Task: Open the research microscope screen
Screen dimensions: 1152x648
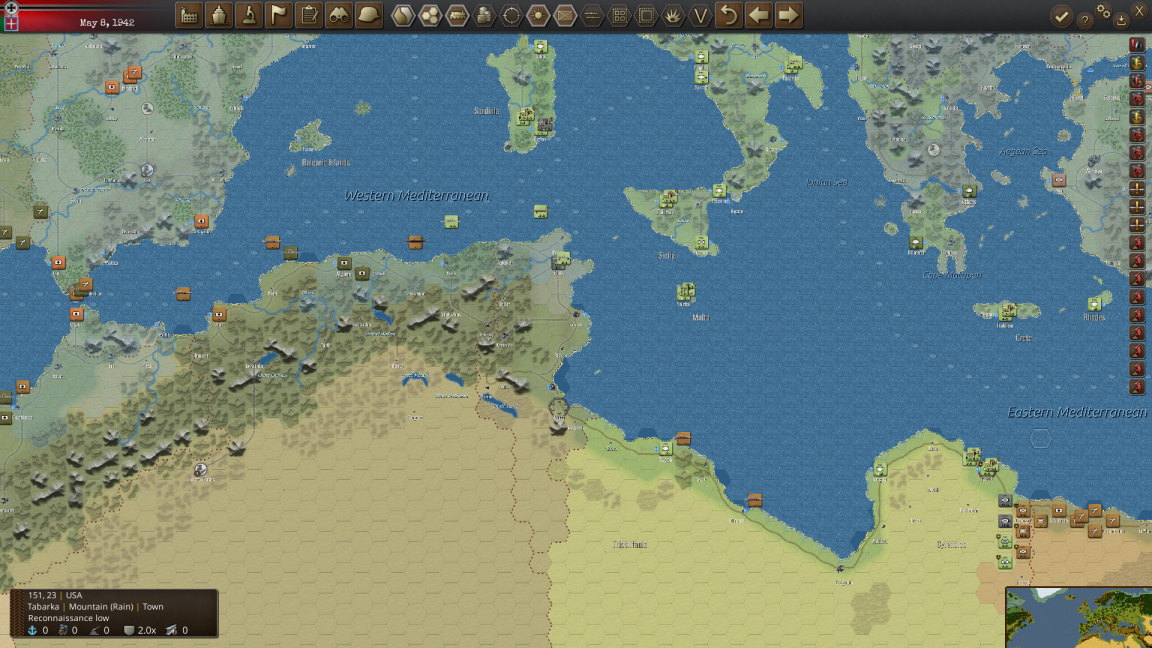Action: pyautogui.click(x=249, y=15)
